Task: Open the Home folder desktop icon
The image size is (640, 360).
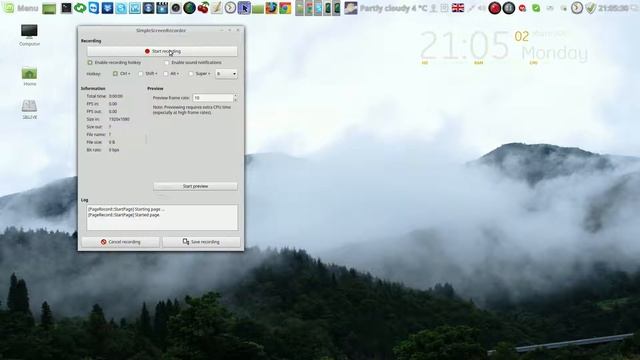Action: tap(29, 77)
